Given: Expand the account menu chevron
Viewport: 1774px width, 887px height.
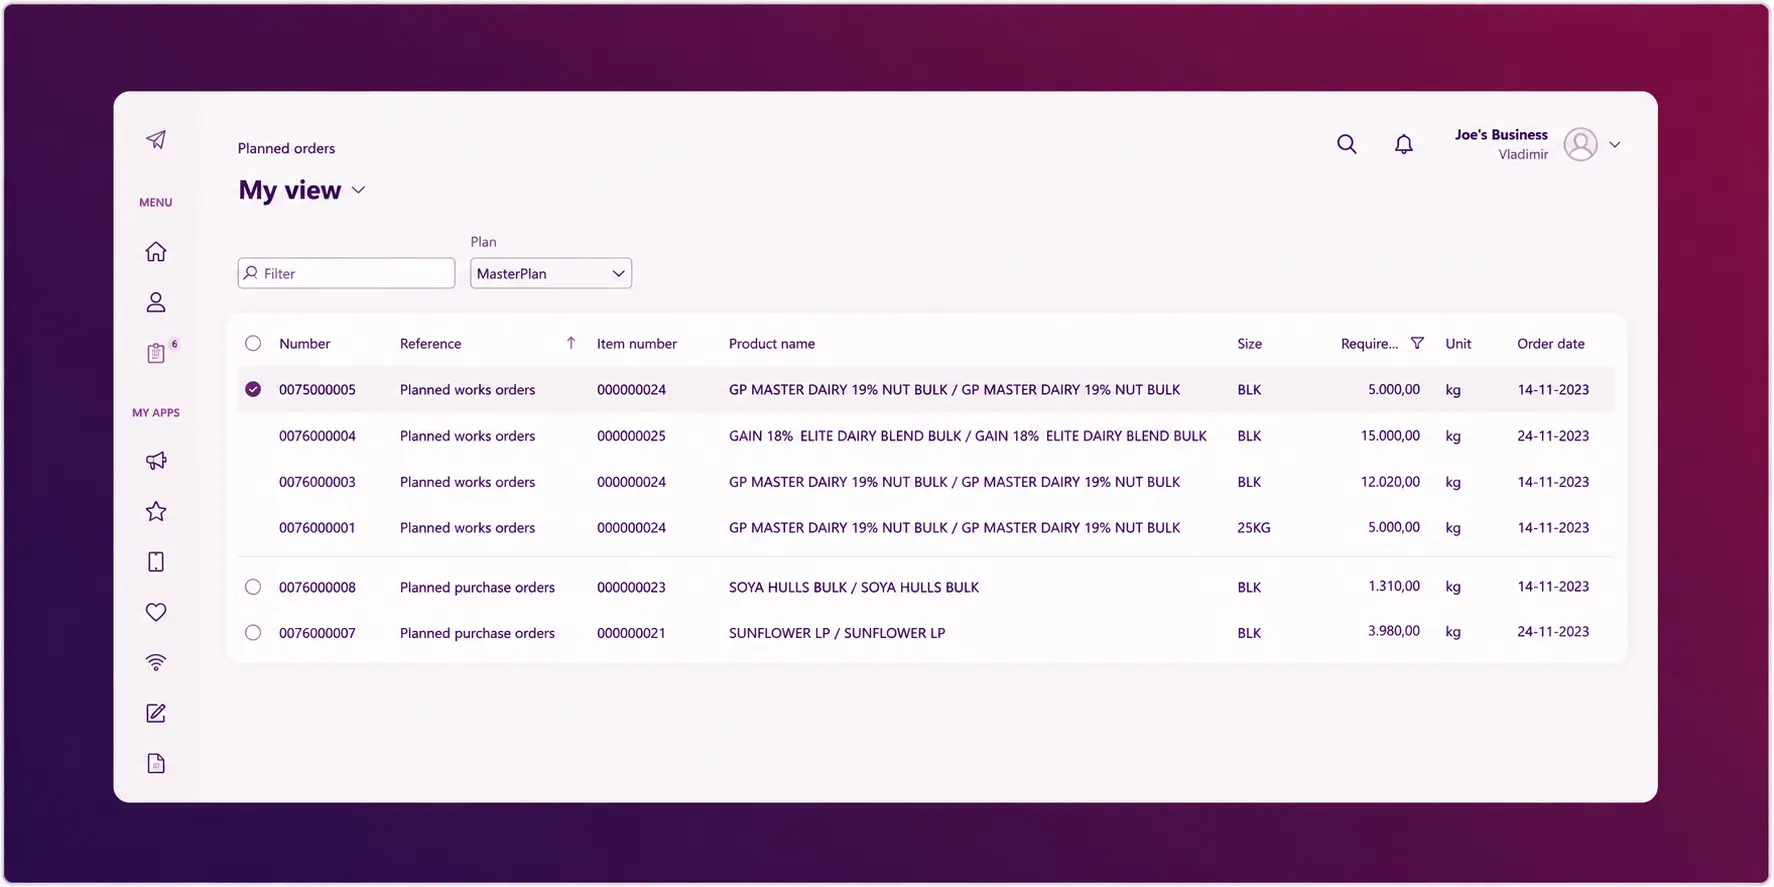Looking at the screenshot, I should (1615, 145).
